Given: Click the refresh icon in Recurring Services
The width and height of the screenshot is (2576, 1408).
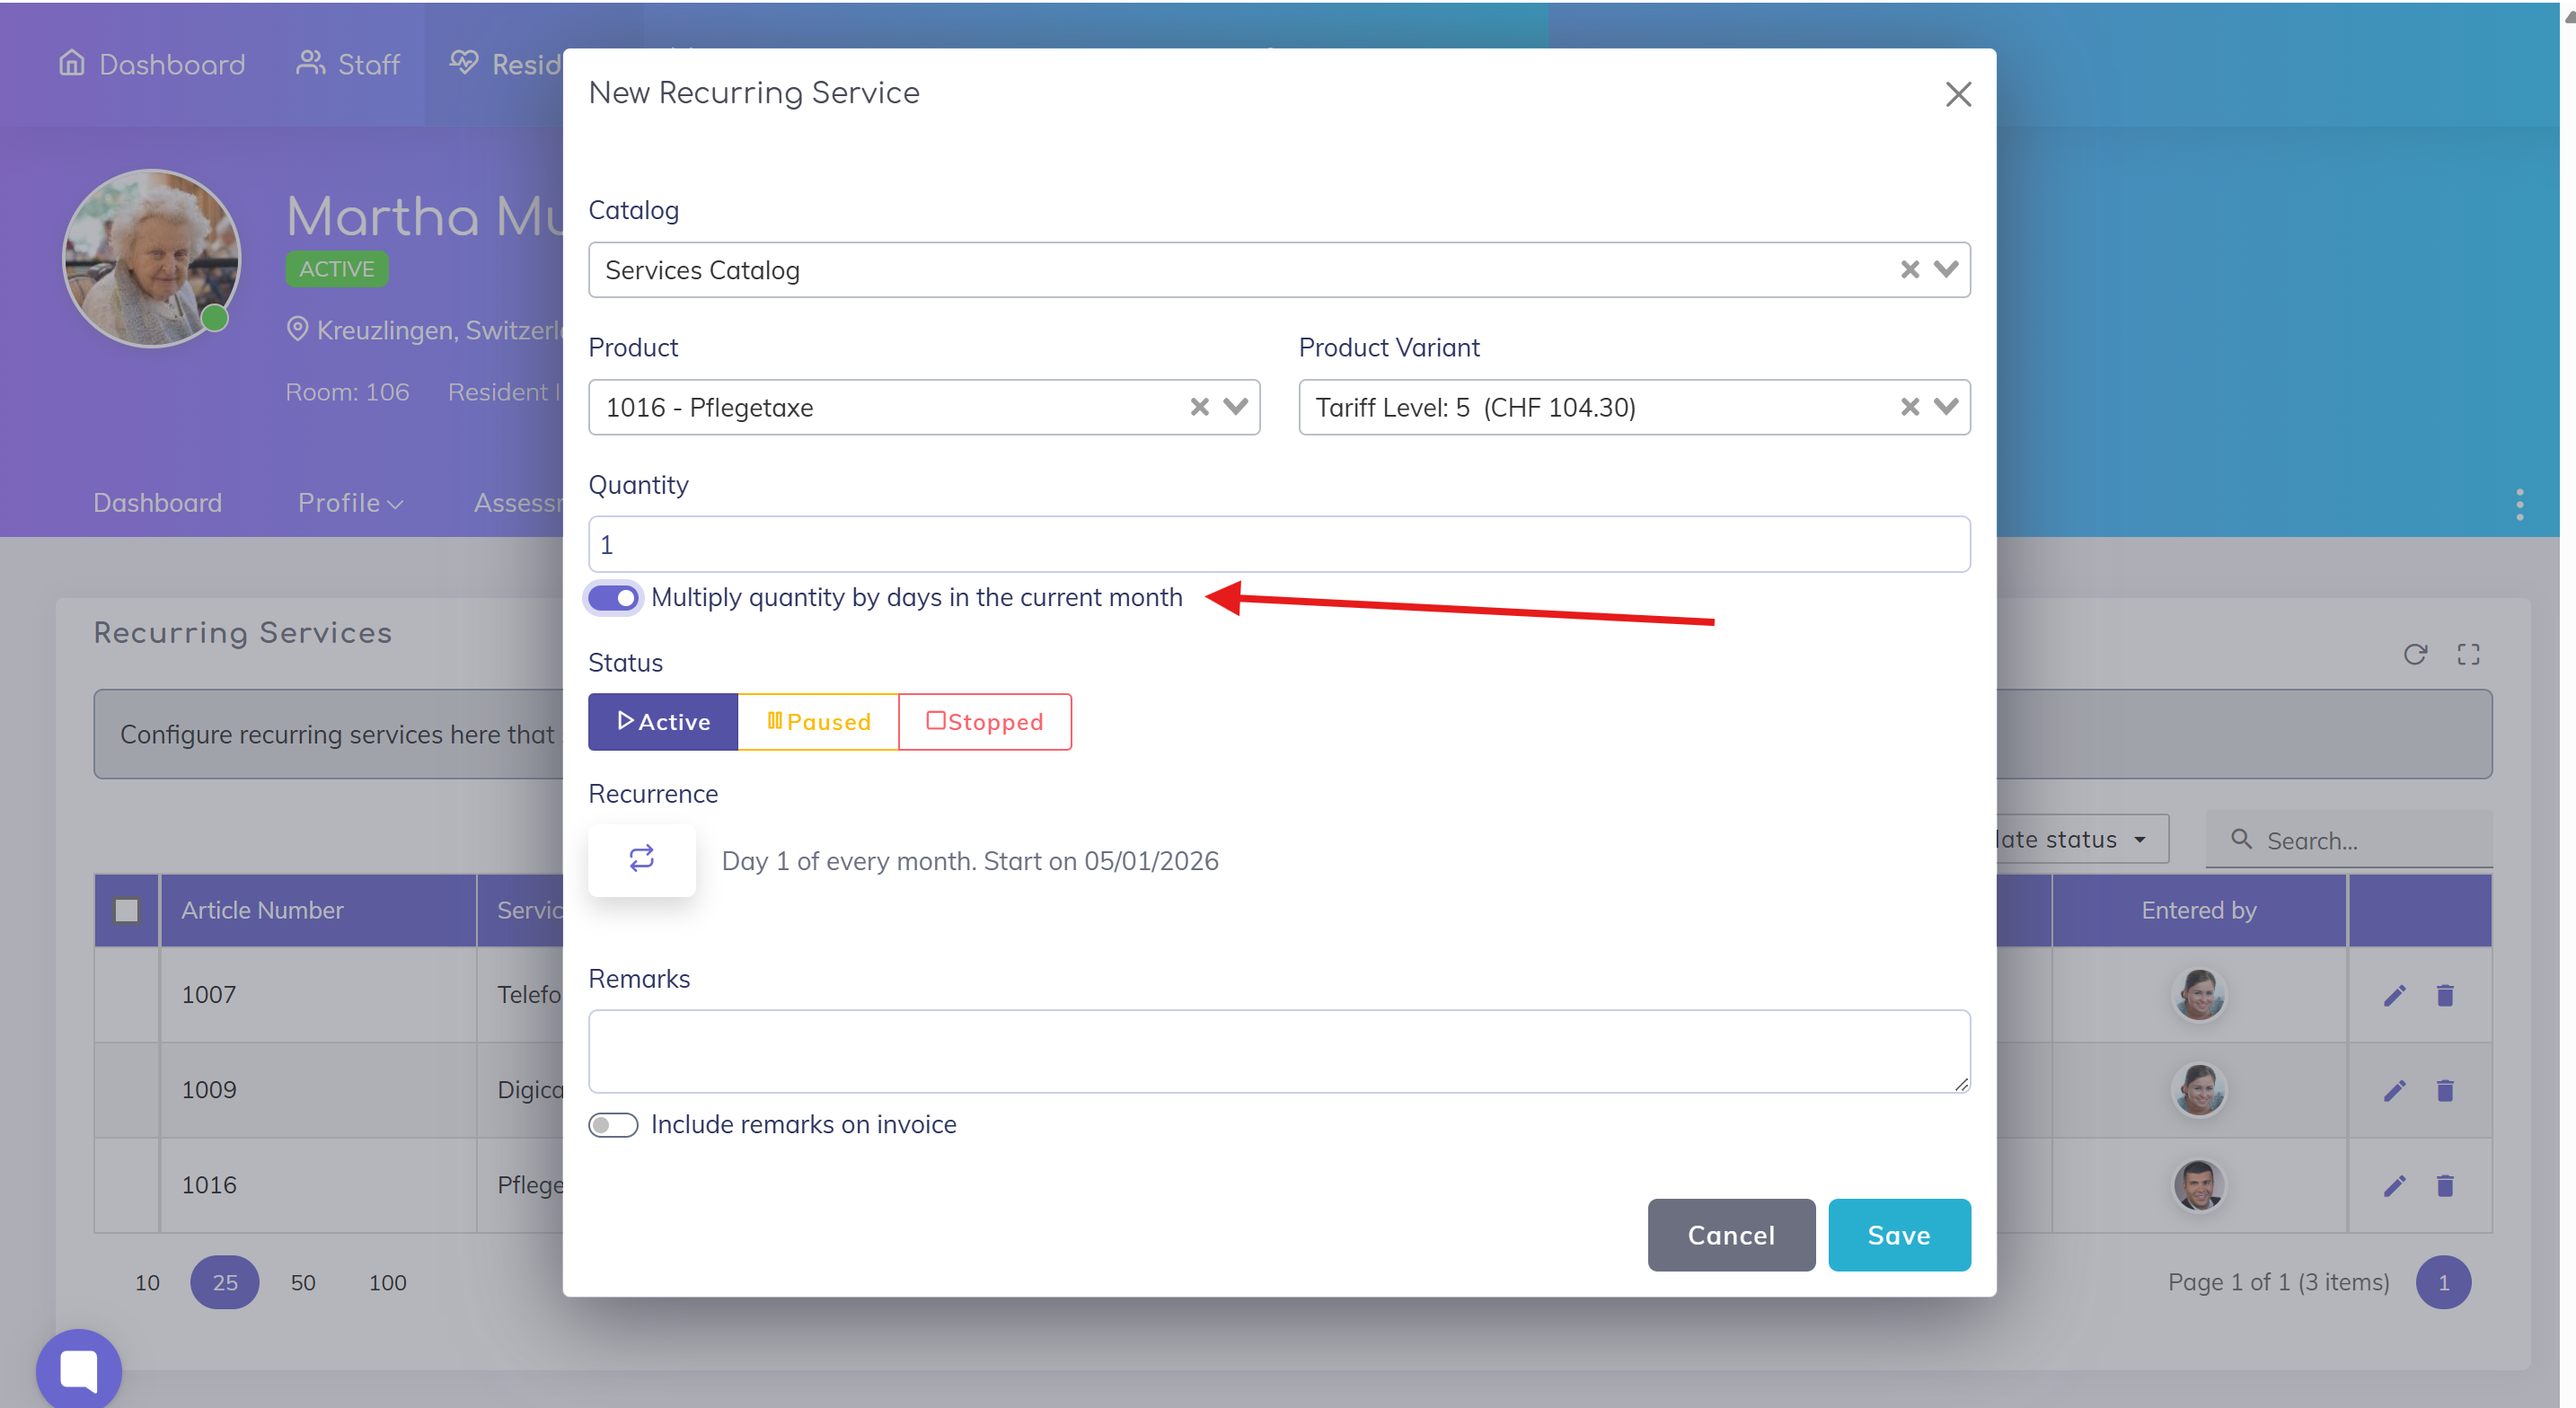Looking at the screenshot, I should pyautogui.click(x=2415, y=655).
